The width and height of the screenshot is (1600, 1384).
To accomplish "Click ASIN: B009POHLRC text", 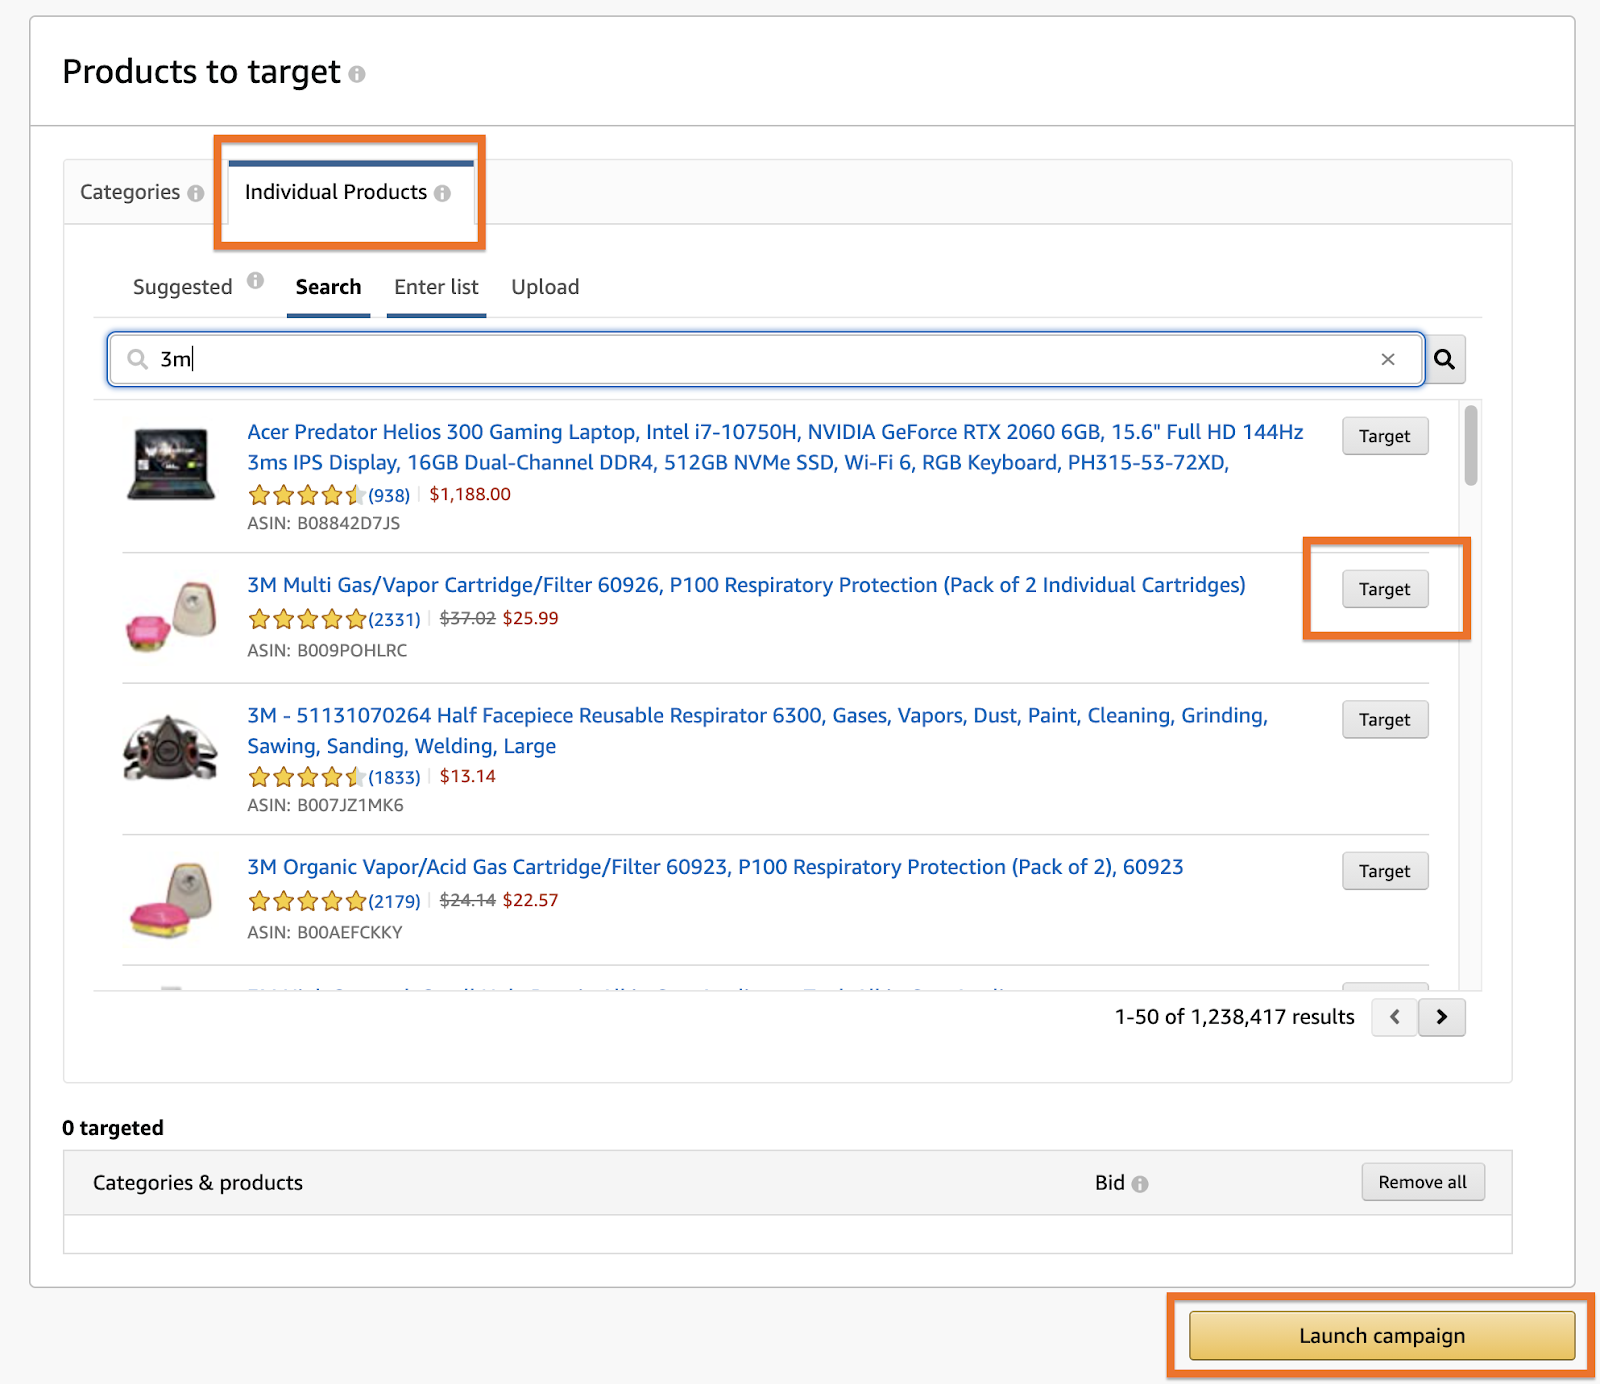I will pyautogui.click(x=327, y=650).
